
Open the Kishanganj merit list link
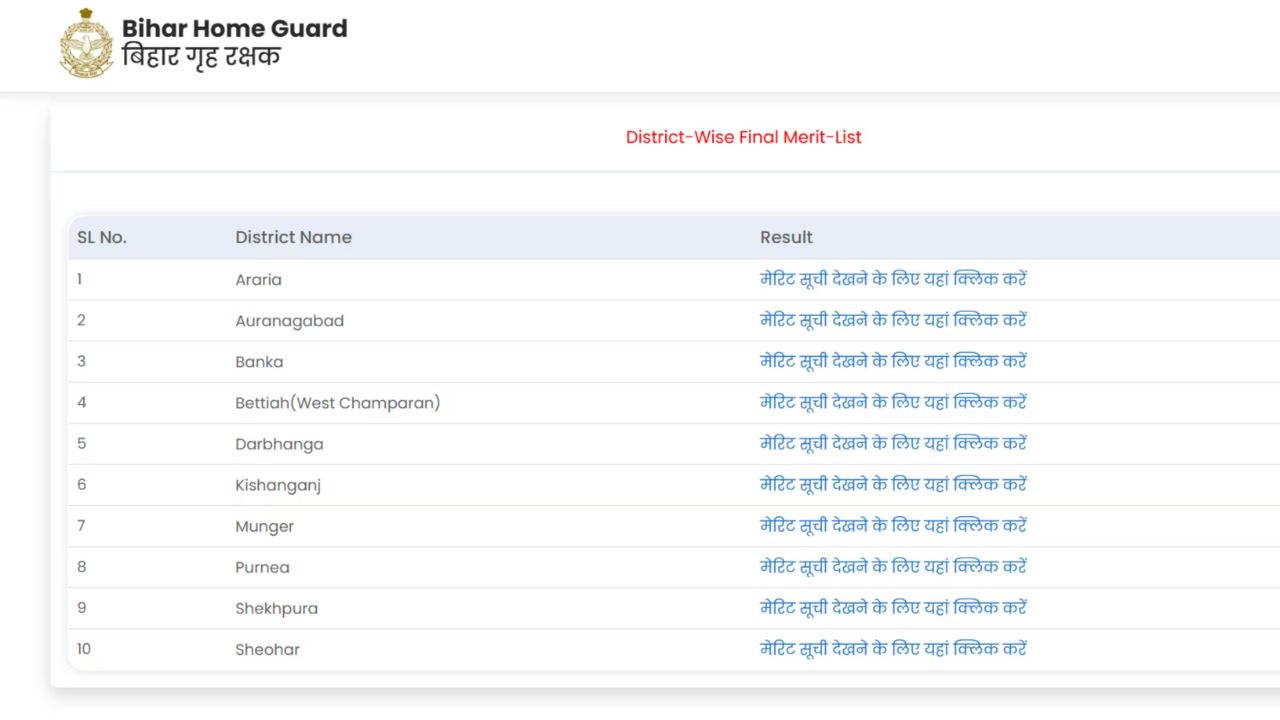893,484
